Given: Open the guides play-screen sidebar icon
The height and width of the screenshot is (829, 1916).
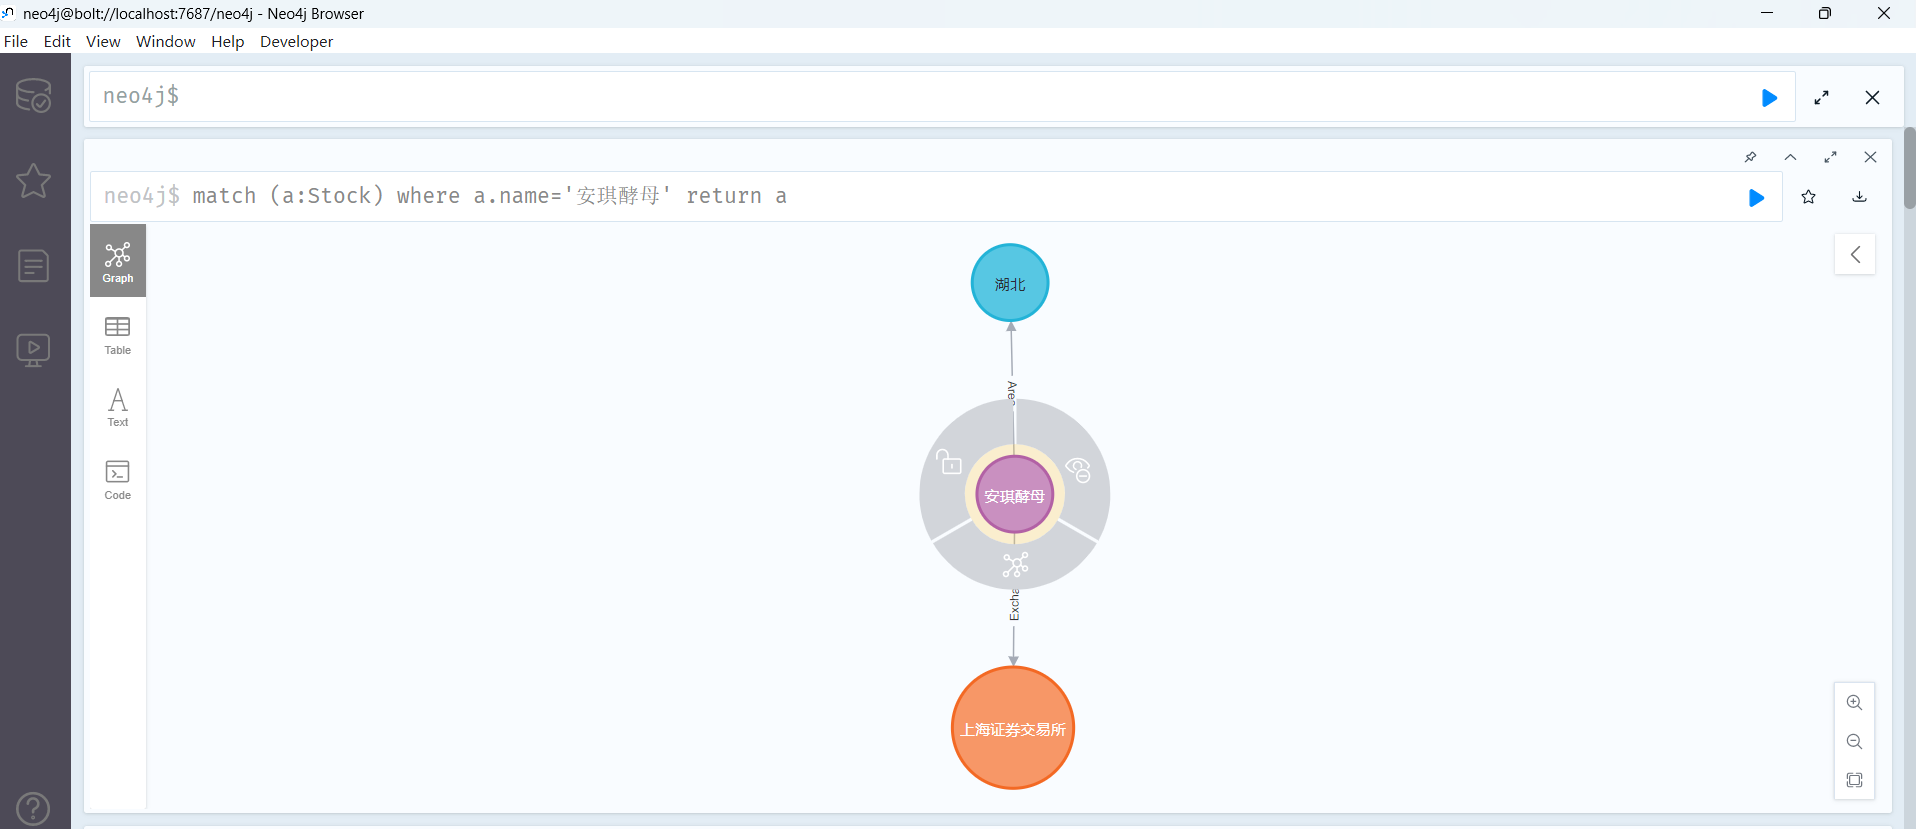Looking at the screenshot, I should 34,350.
